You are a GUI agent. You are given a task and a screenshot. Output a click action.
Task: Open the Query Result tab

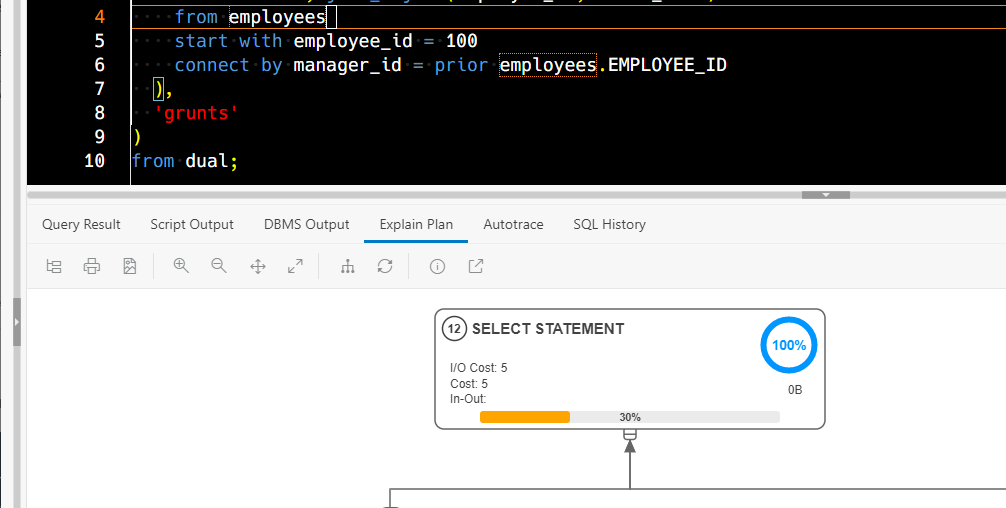click(81, 224)
